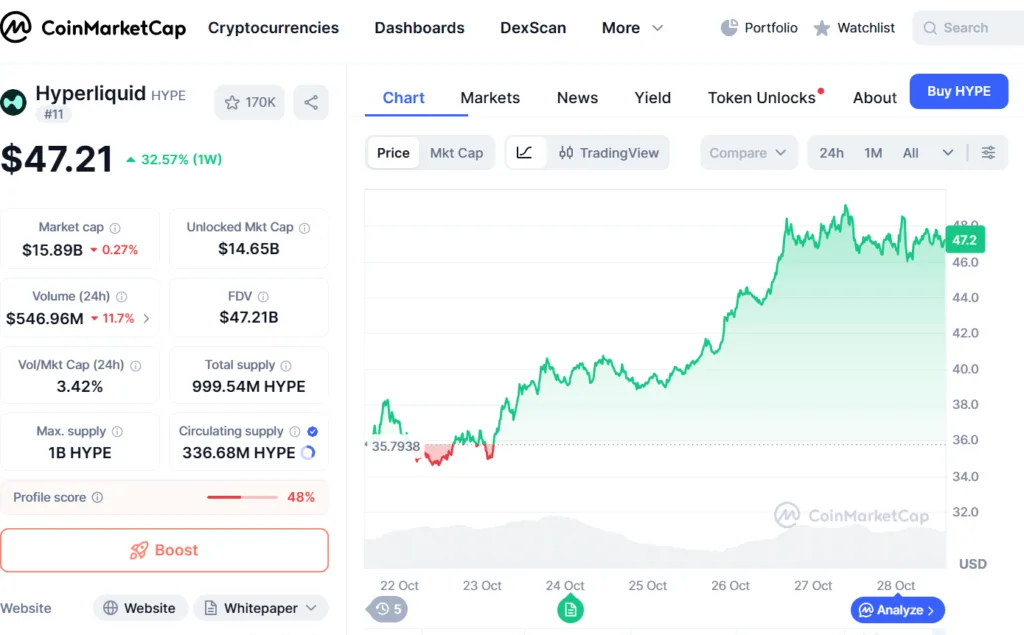
Task: Switch chart to Mkt Cap view
Action: point(456,153)
